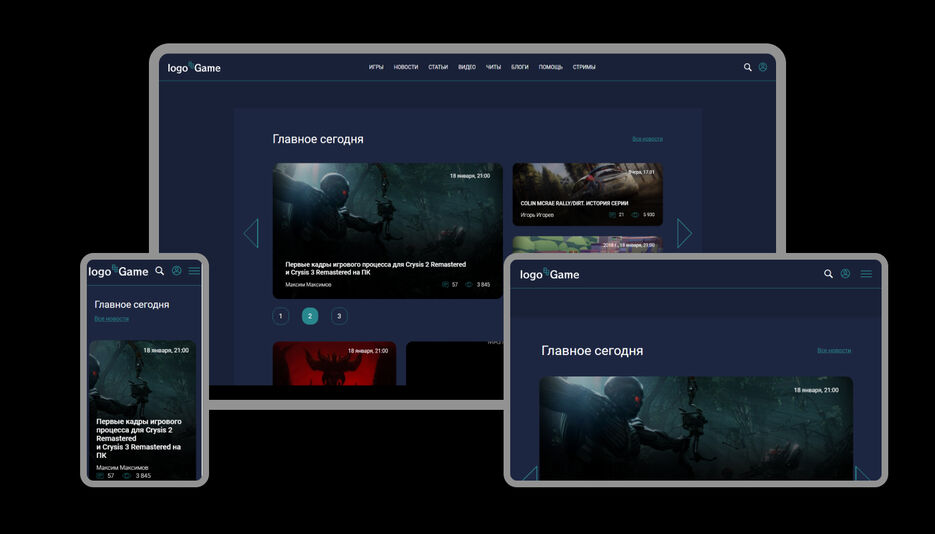Go to previous slide in desktop carousel

(x=251, y=233)
